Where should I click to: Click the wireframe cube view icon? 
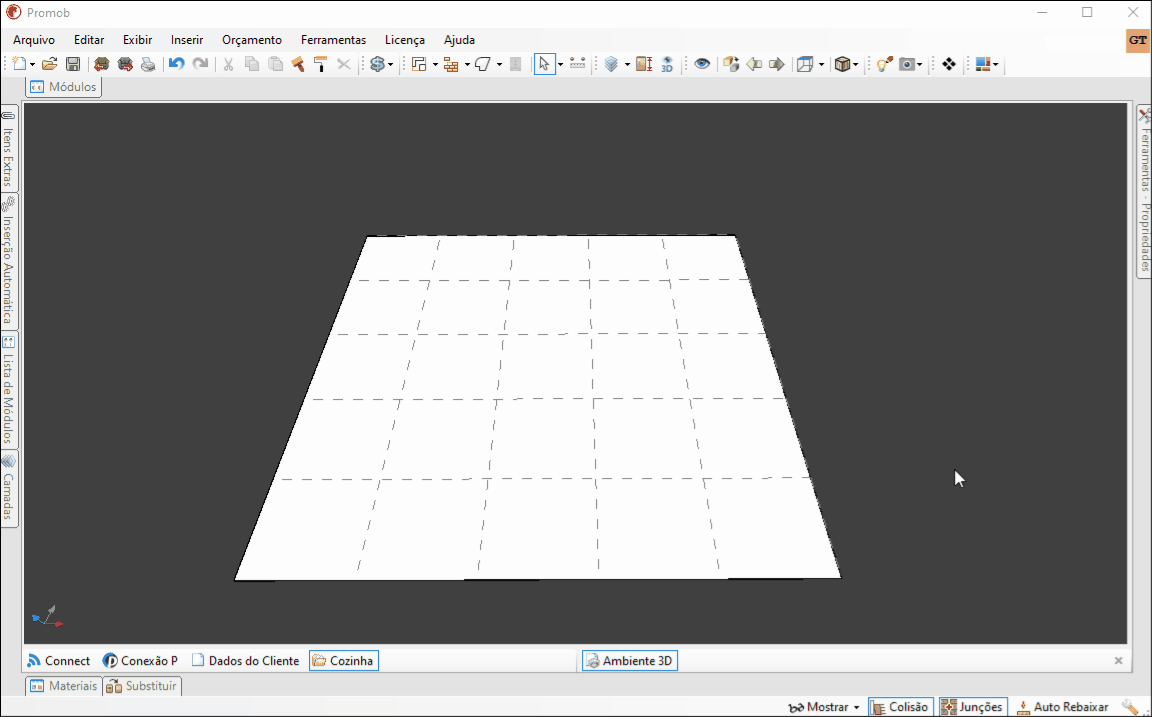805,64
